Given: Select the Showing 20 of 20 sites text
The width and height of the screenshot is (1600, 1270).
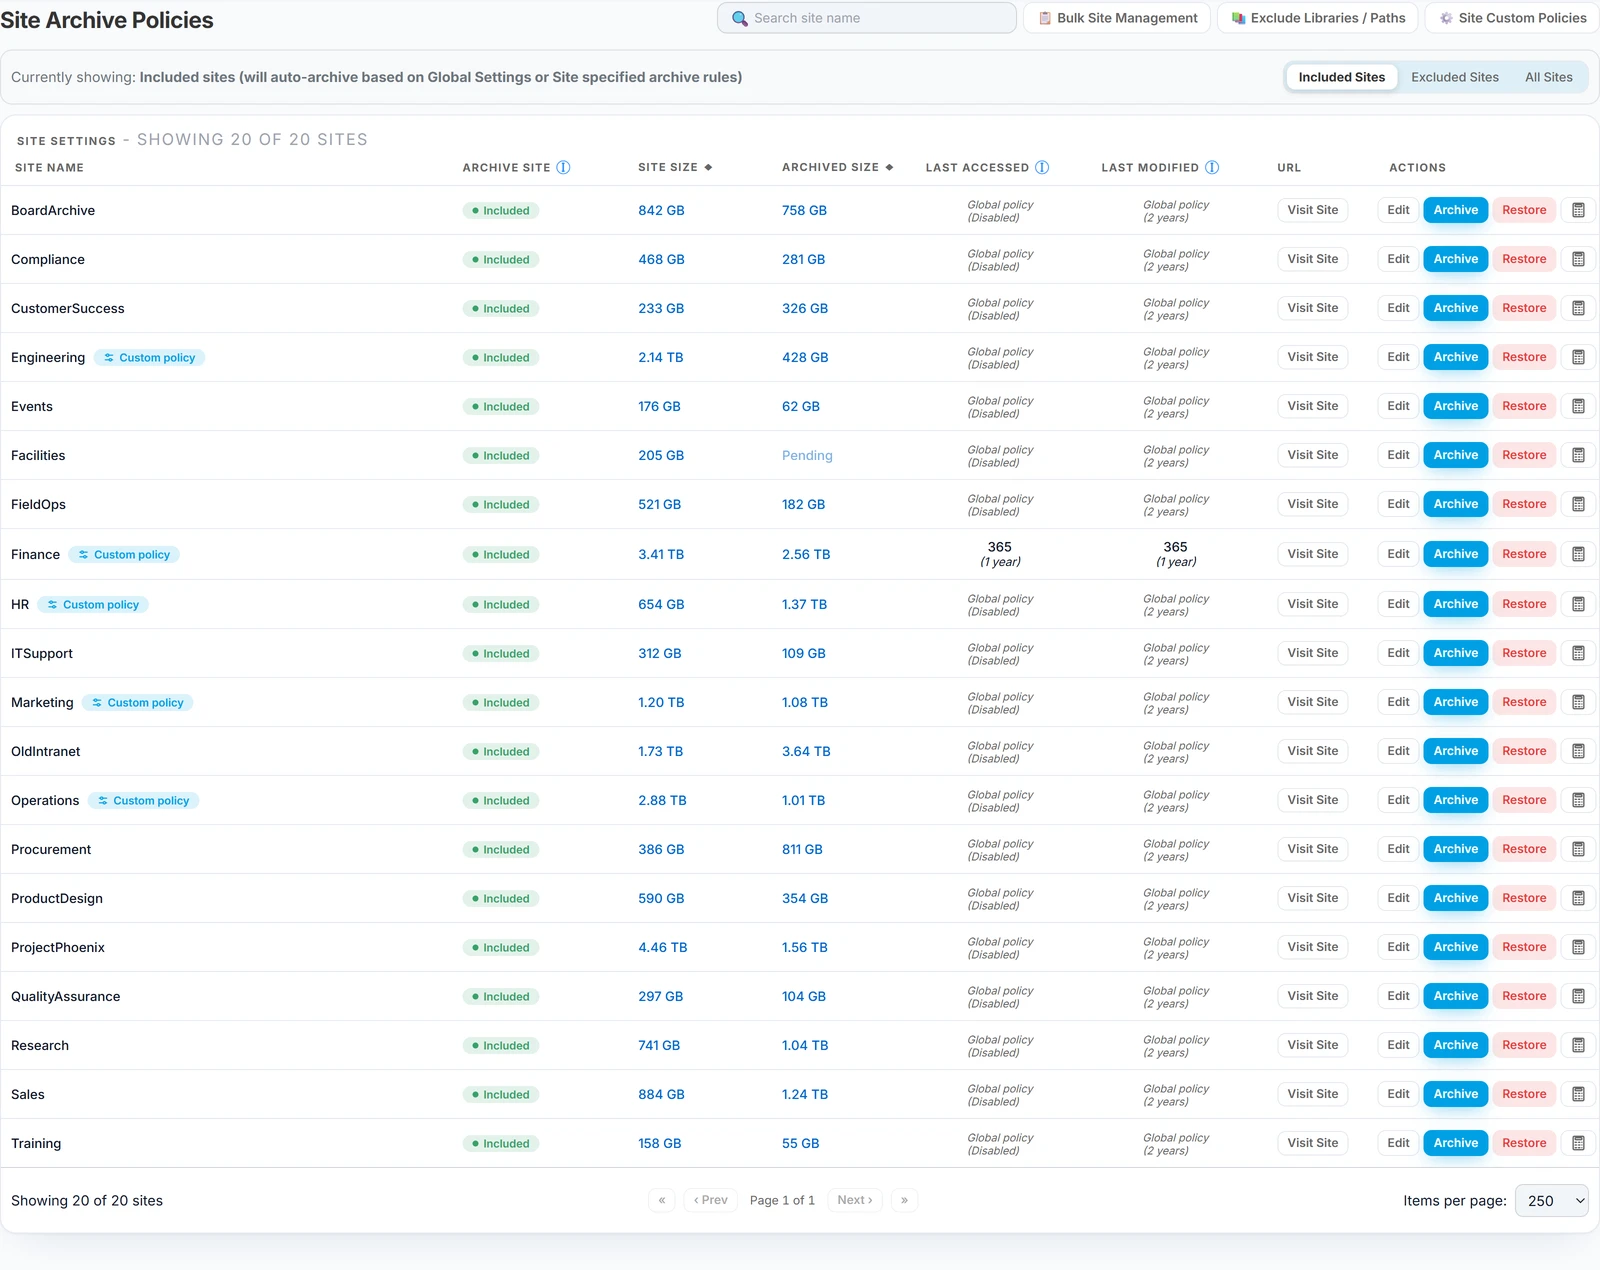Looking at the screenshot, I should [x=87, y=1200].
